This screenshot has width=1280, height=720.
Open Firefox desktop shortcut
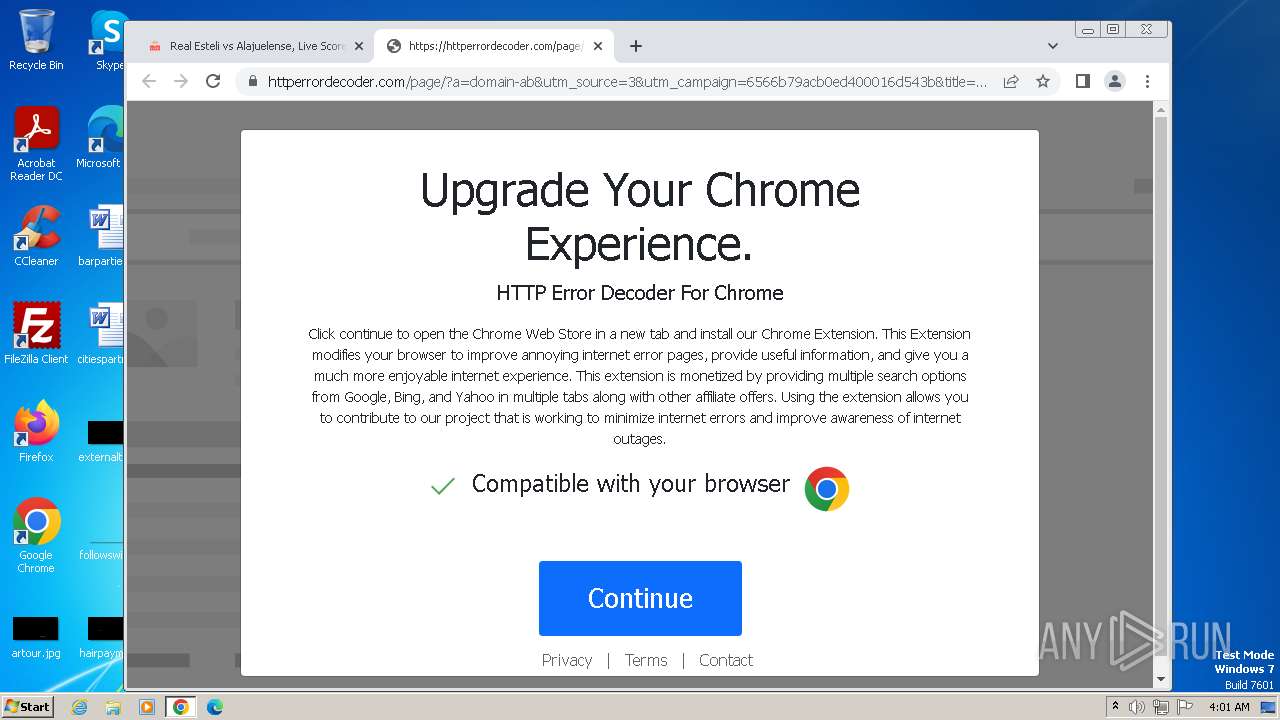pos(36,431)
